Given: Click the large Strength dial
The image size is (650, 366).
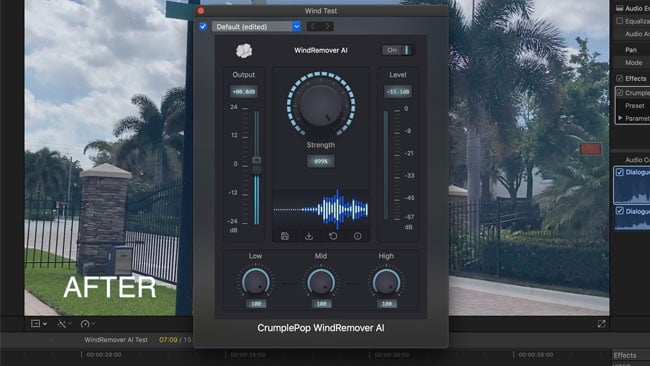Looking at the screenshot, I should (x=321, y=105).
